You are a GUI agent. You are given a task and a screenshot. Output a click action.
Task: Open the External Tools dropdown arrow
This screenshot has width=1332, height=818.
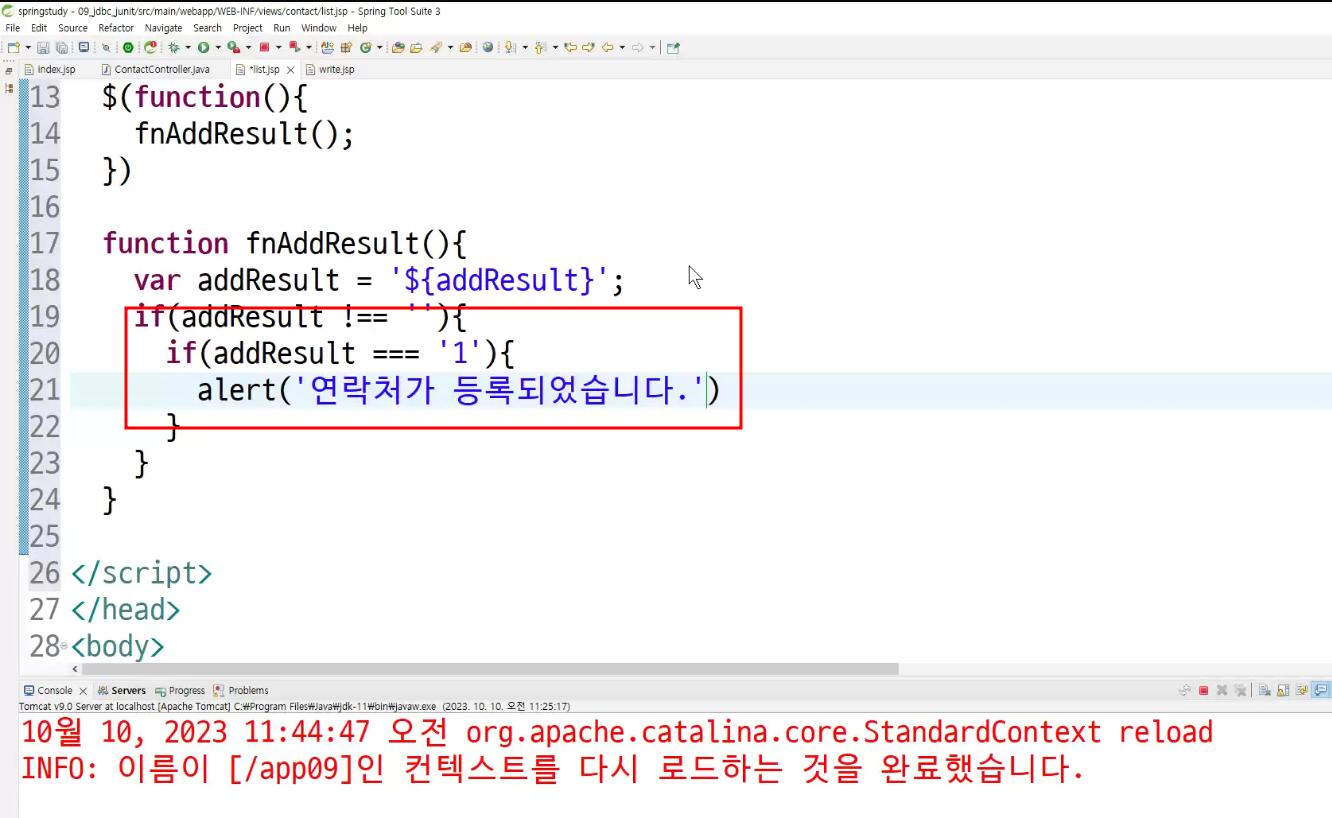click(x=248, y=47)
